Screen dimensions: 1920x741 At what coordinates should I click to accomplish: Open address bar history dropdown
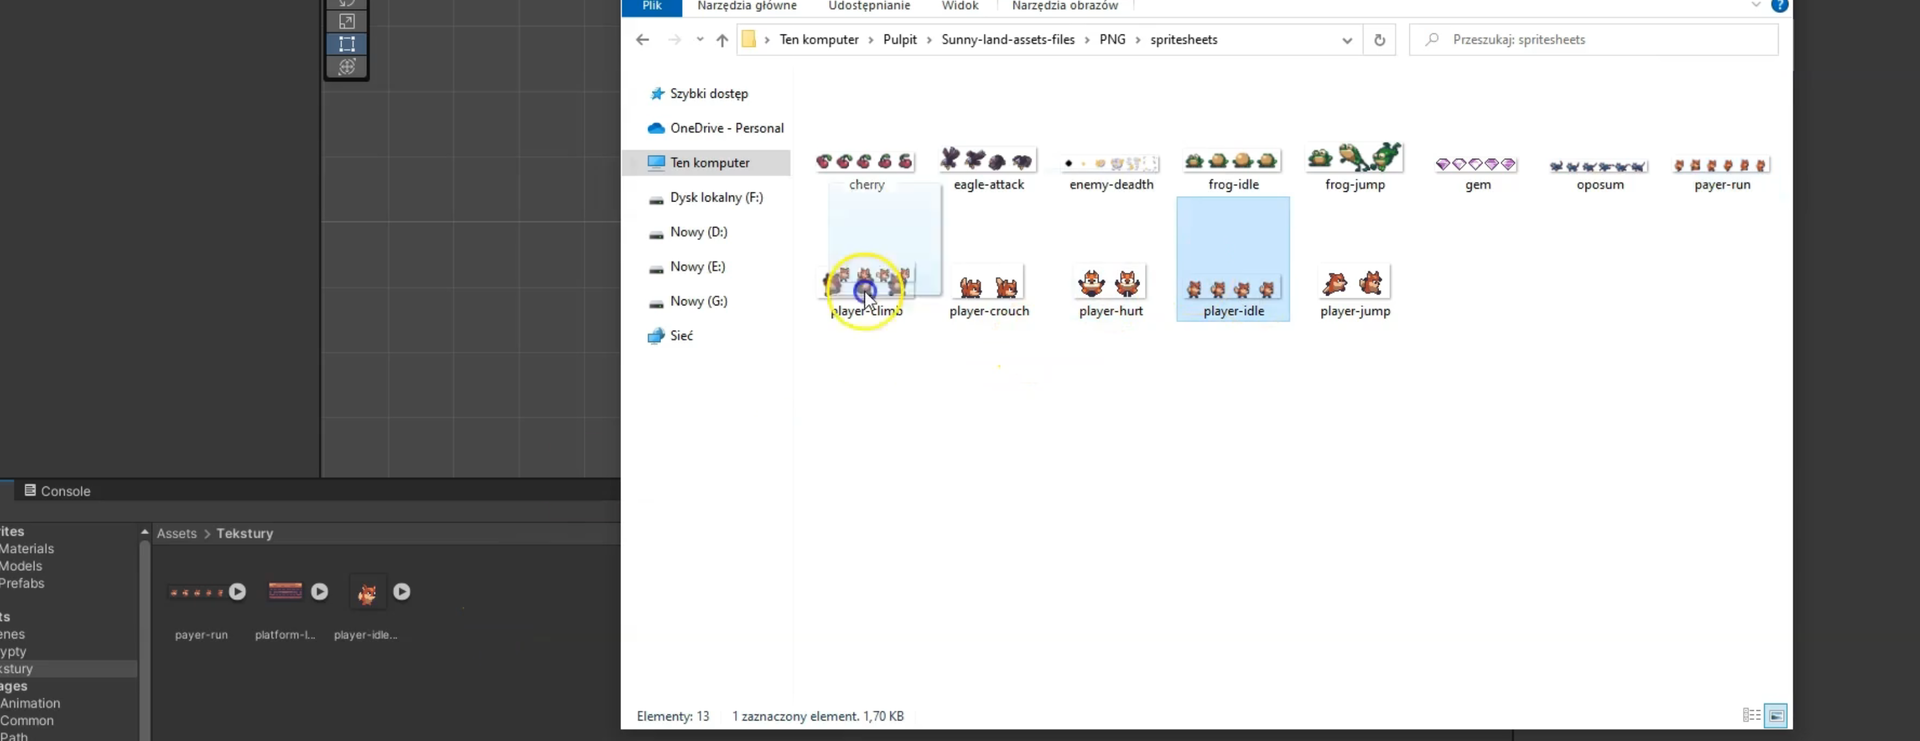coord(1347,40)
